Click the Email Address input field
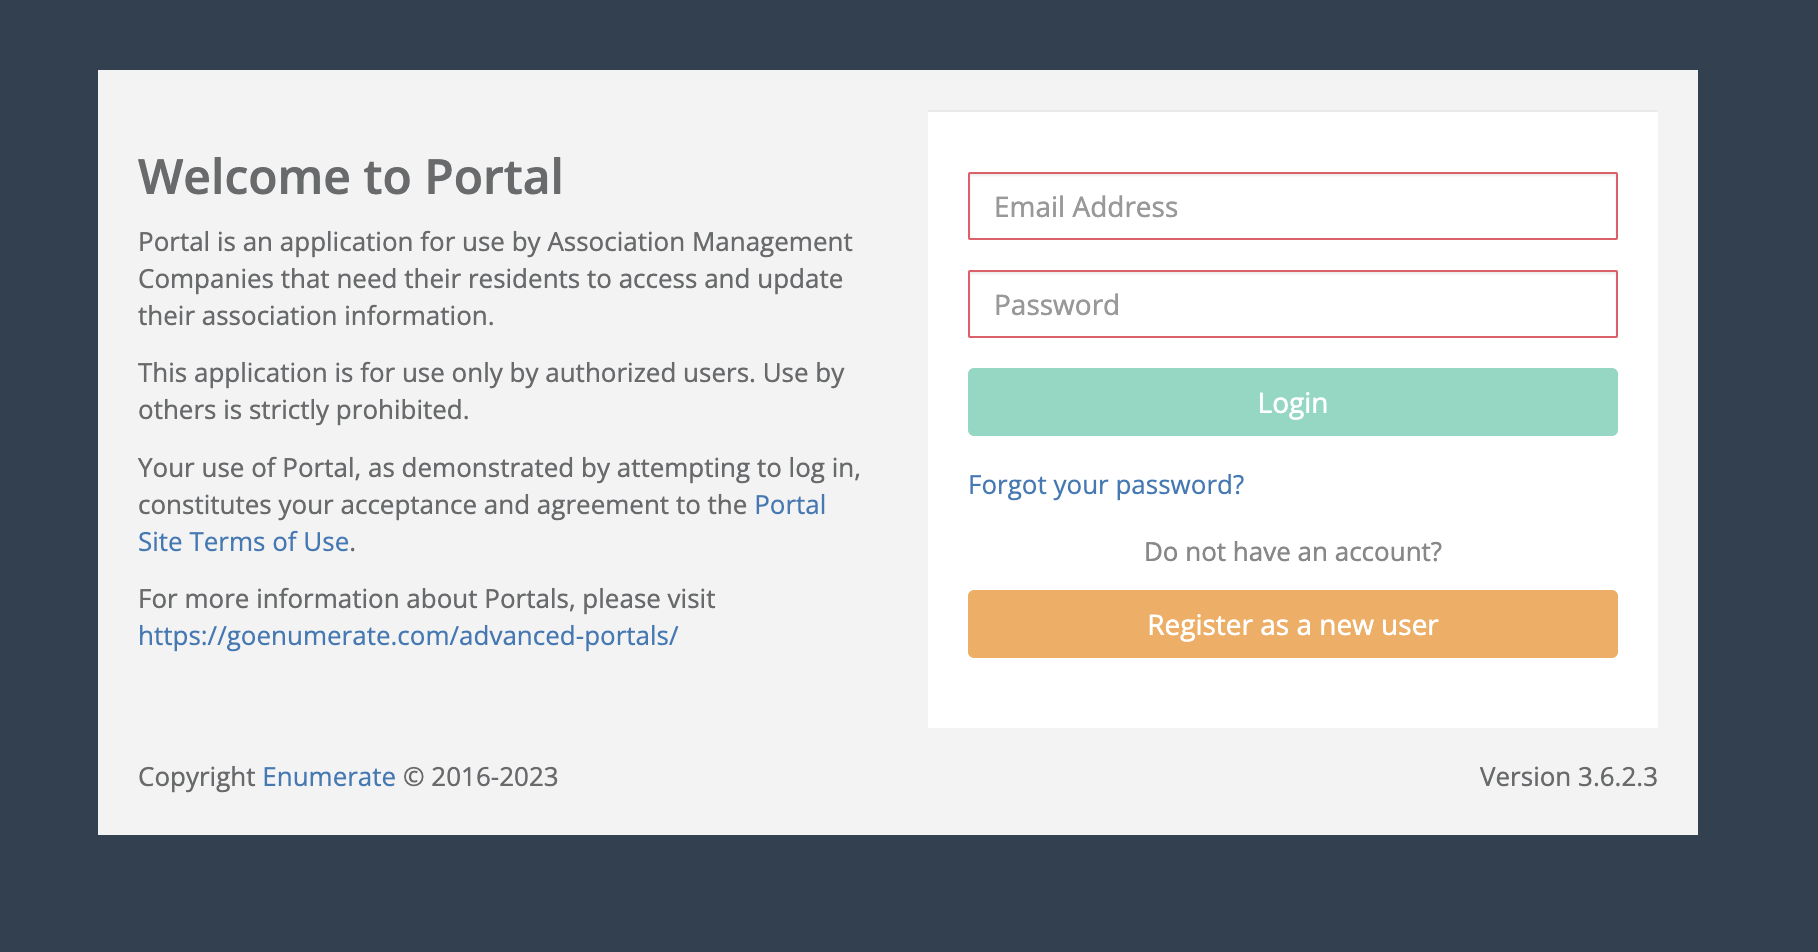The height and width of the screenshot is (952, 1818). pyautogui.click(x=1292, y=206)
